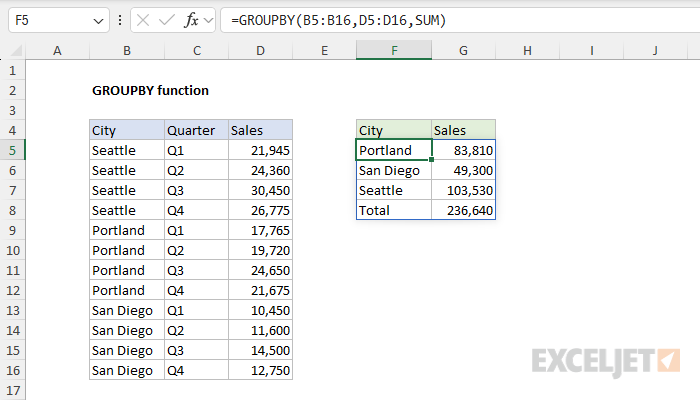Select column H header
The image size is (700, 400).
tap(527, 50)
